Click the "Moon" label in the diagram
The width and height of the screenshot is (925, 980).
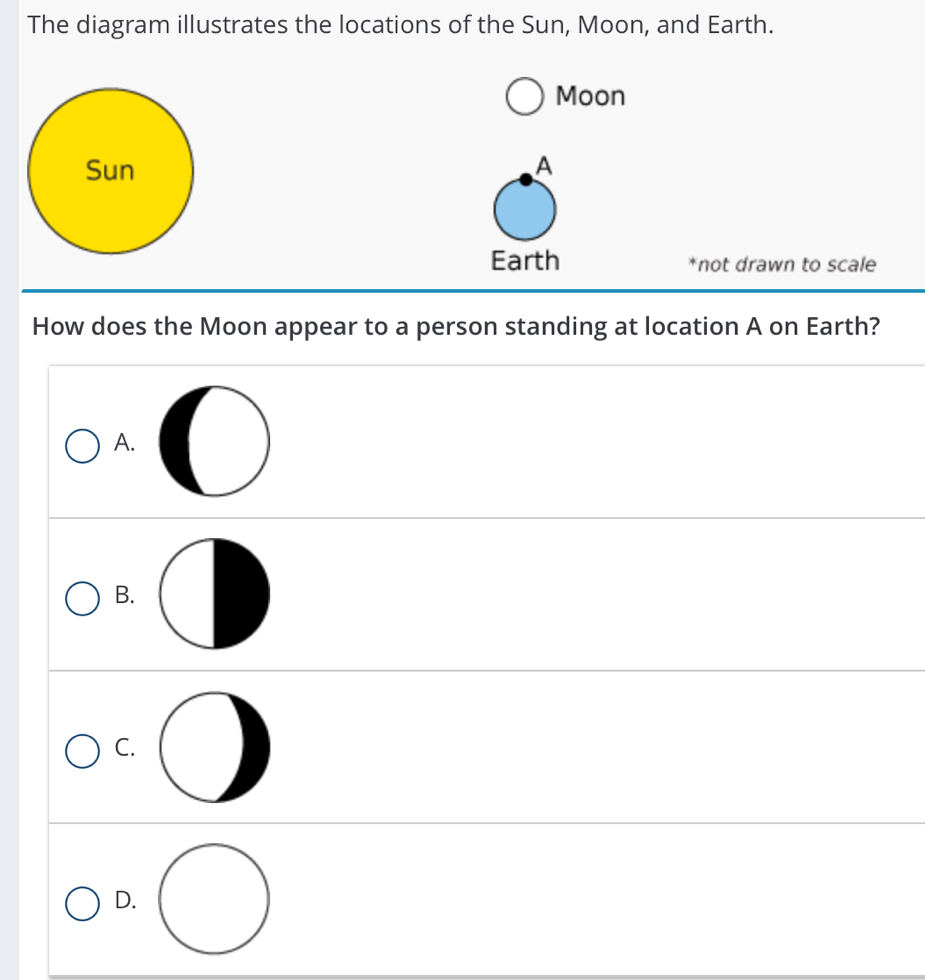[590, 97]
